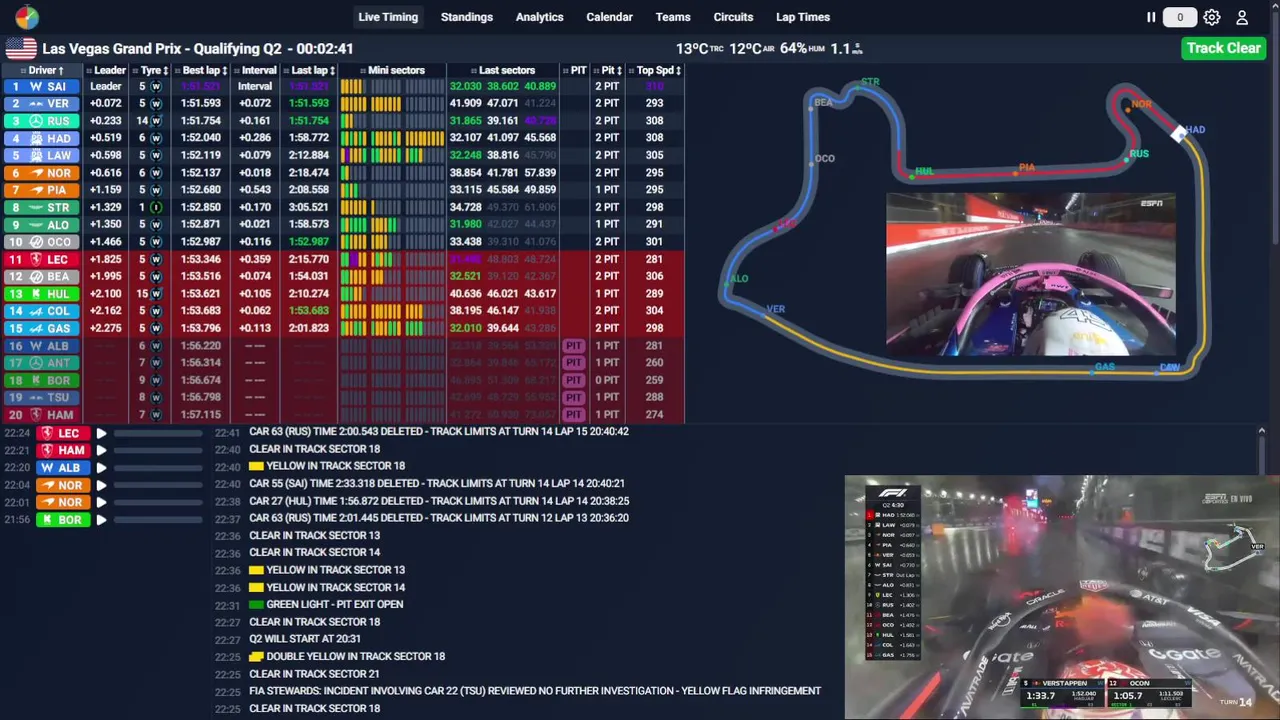This screenshot has height=720, width=1280.
Task: Play NOR team radio at 22:01
Action: coord(101,502)
